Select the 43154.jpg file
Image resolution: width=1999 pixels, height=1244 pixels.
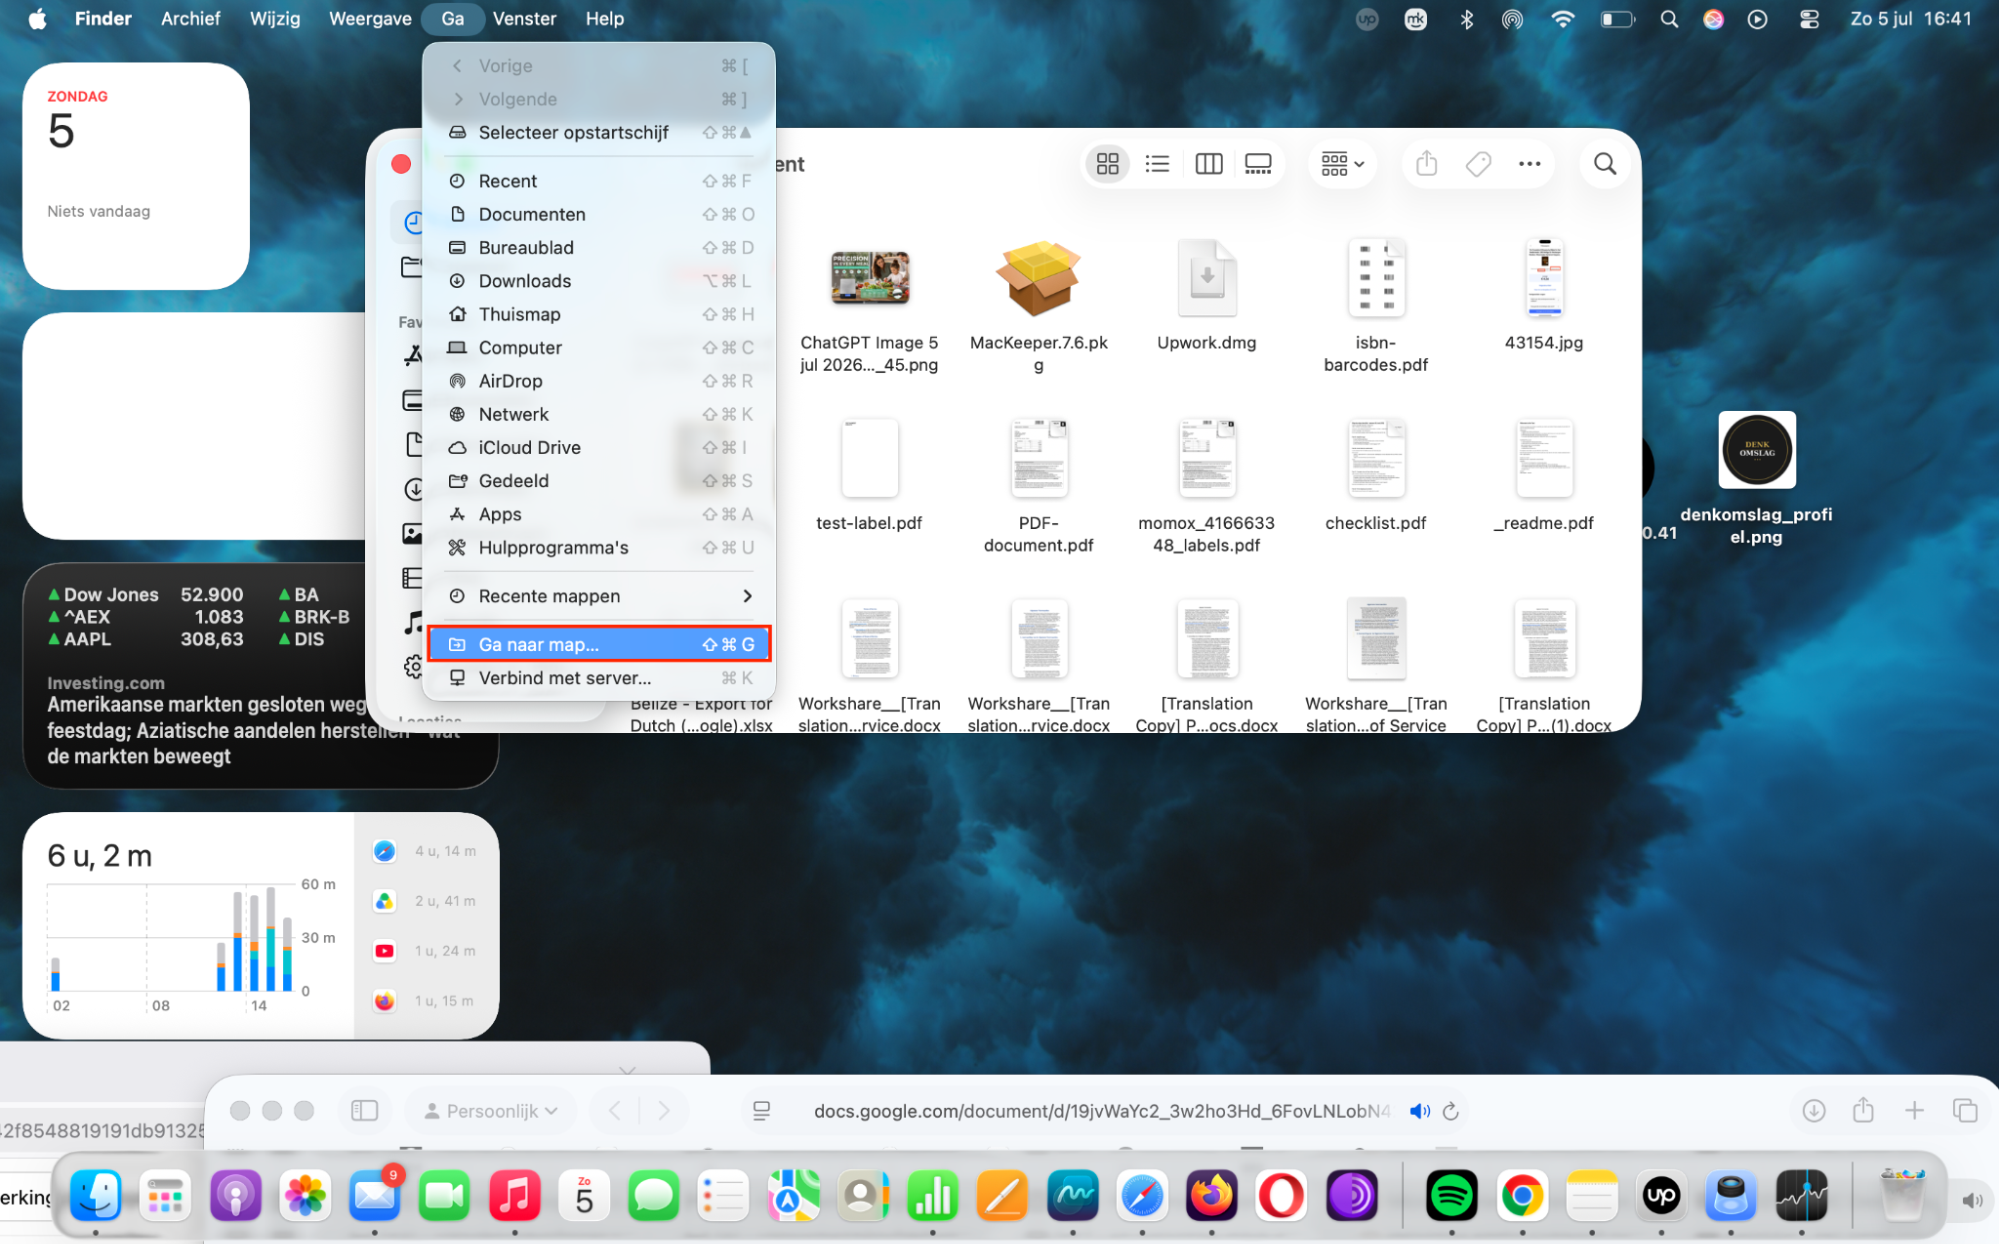pos(1544,296)
